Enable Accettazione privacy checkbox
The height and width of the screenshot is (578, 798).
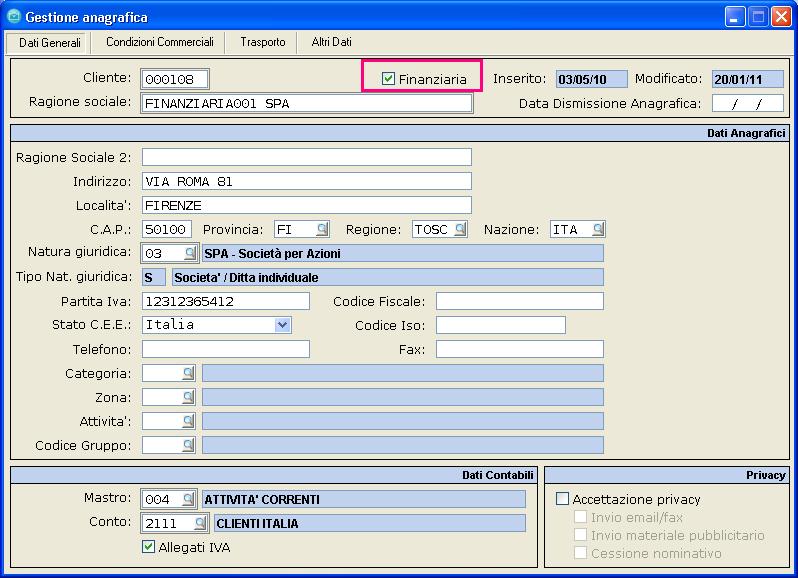[x=562, y=499]
